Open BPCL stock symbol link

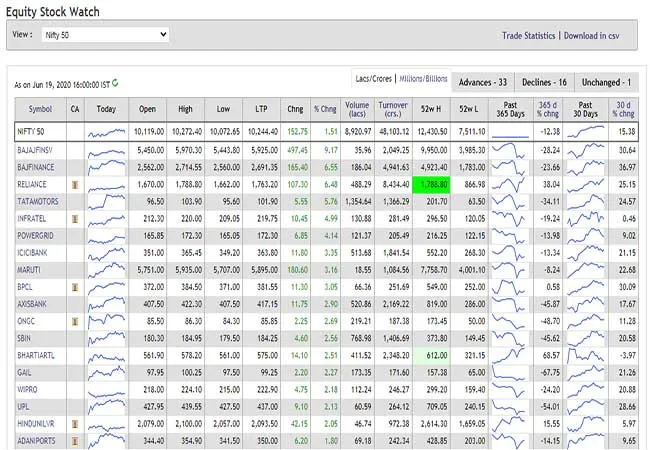pos(24,287)
